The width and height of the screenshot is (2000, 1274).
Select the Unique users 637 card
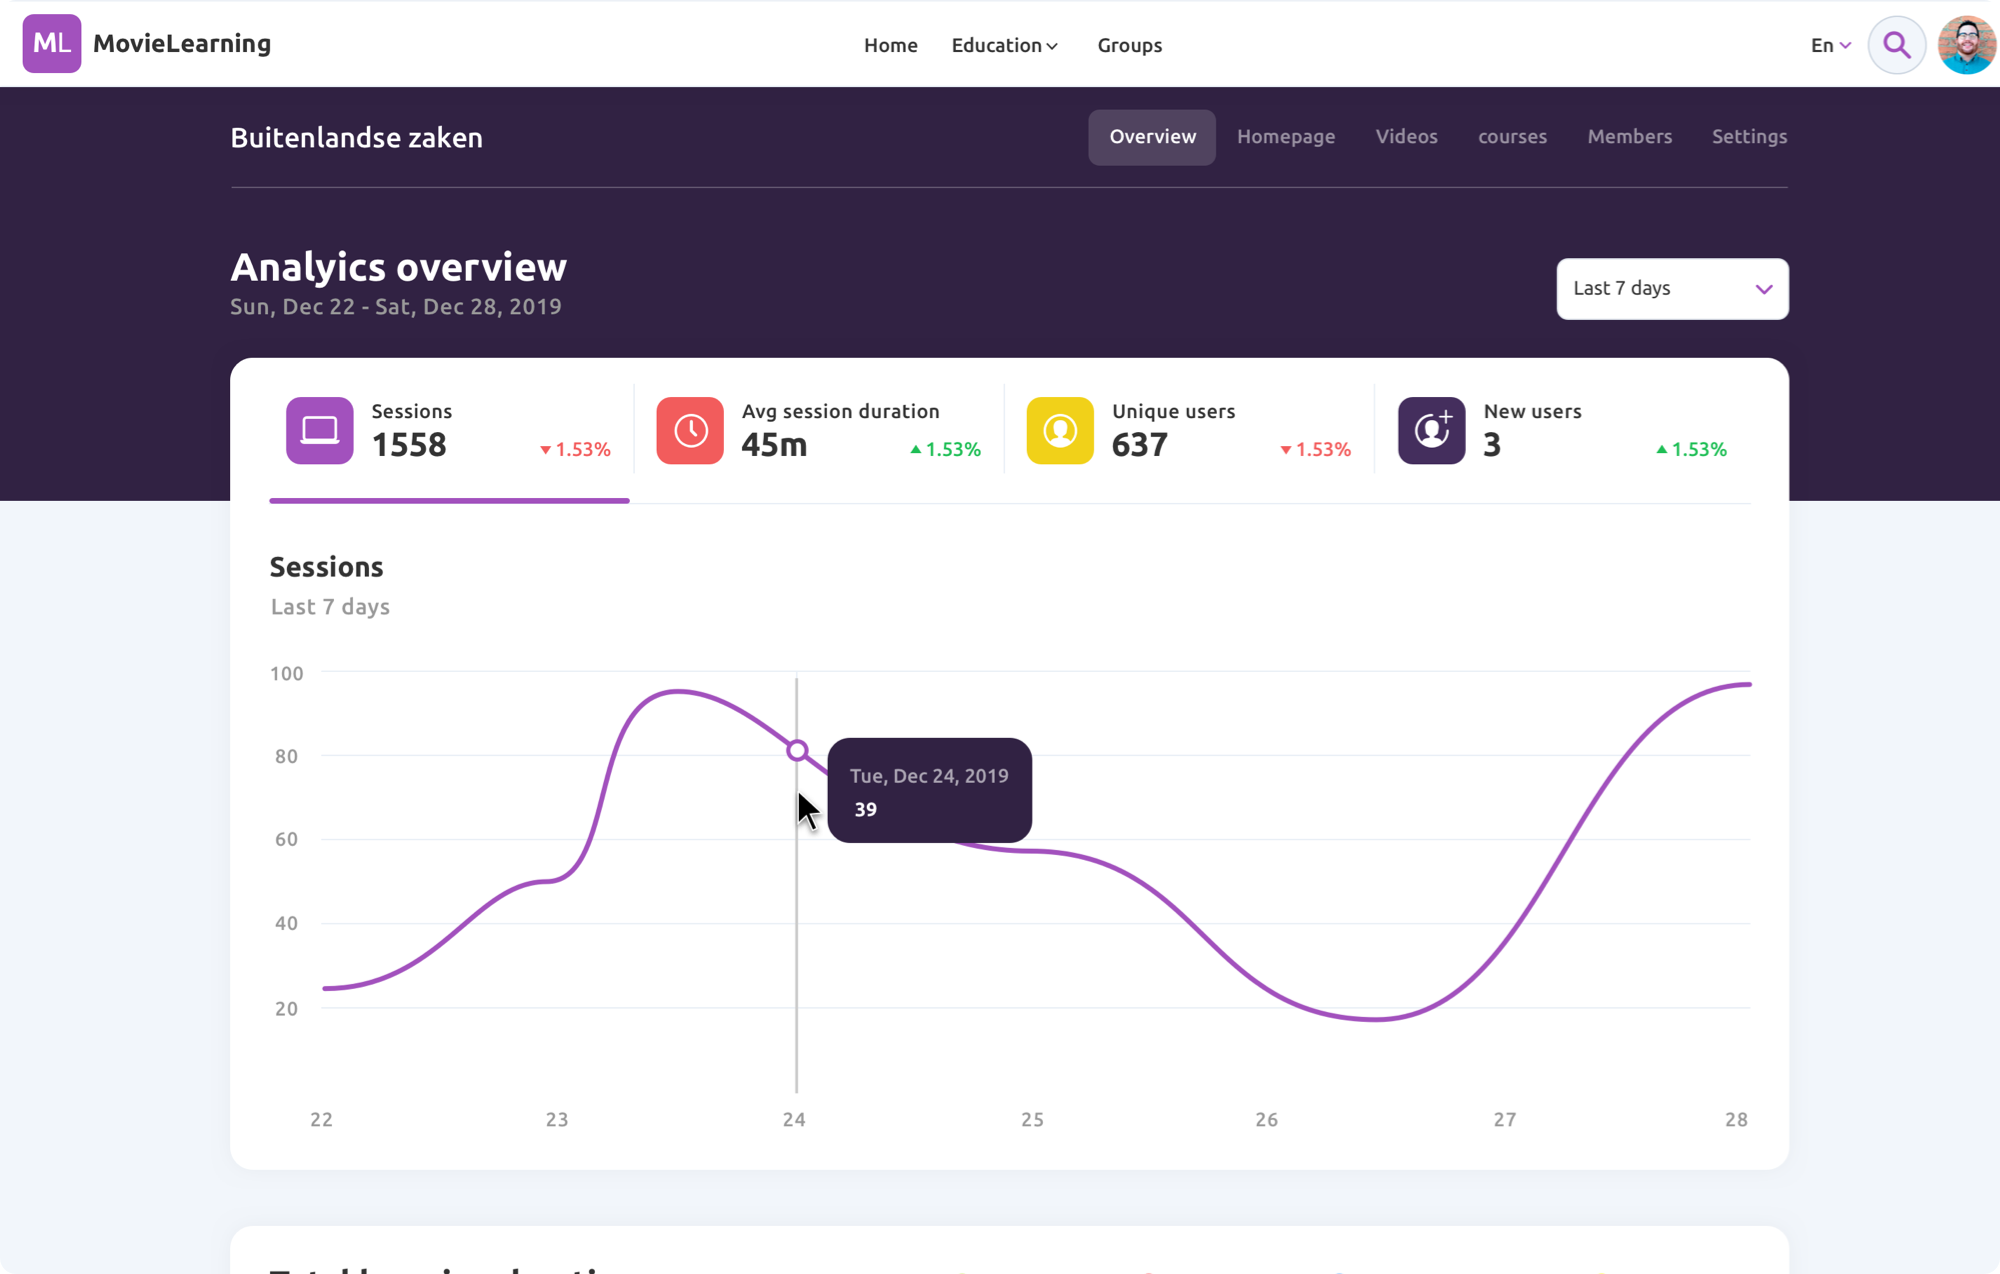coord(1189,431)
